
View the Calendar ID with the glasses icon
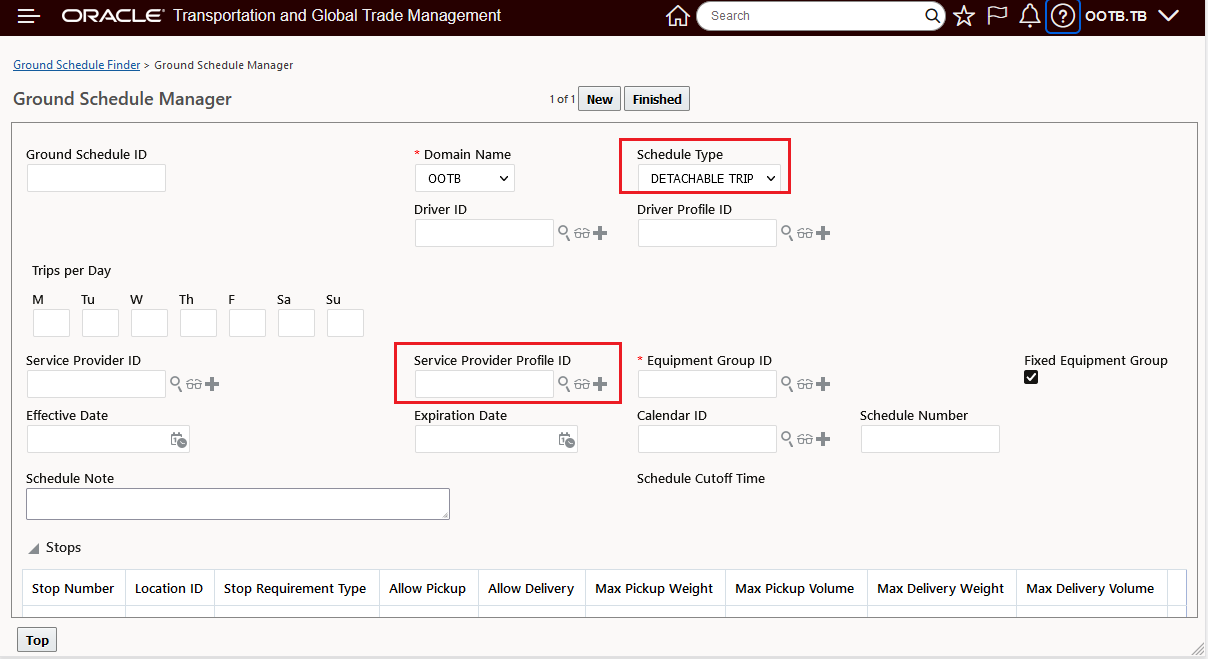pos(805,439)
